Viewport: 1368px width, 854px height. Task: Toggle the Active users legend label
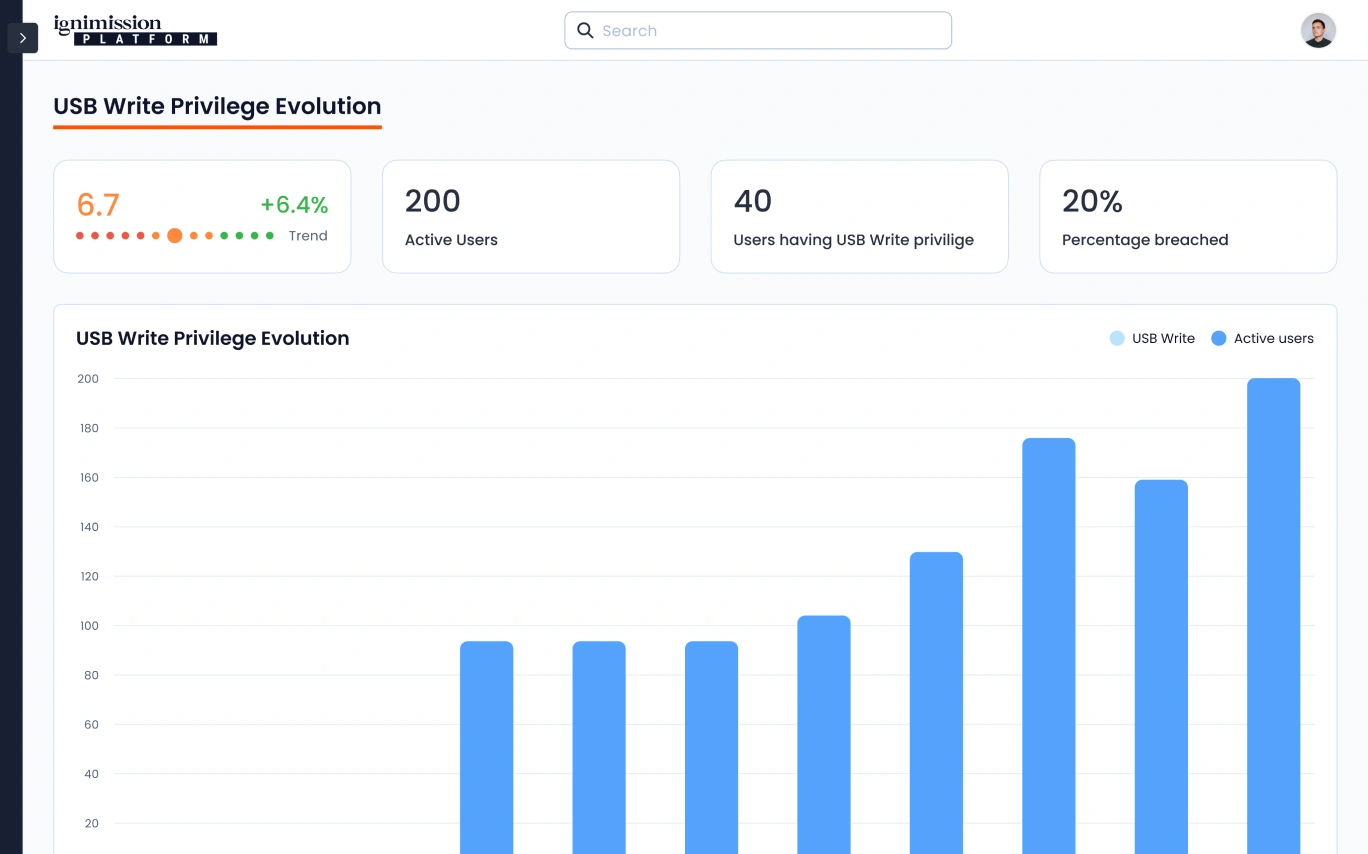pos(1273,339)
